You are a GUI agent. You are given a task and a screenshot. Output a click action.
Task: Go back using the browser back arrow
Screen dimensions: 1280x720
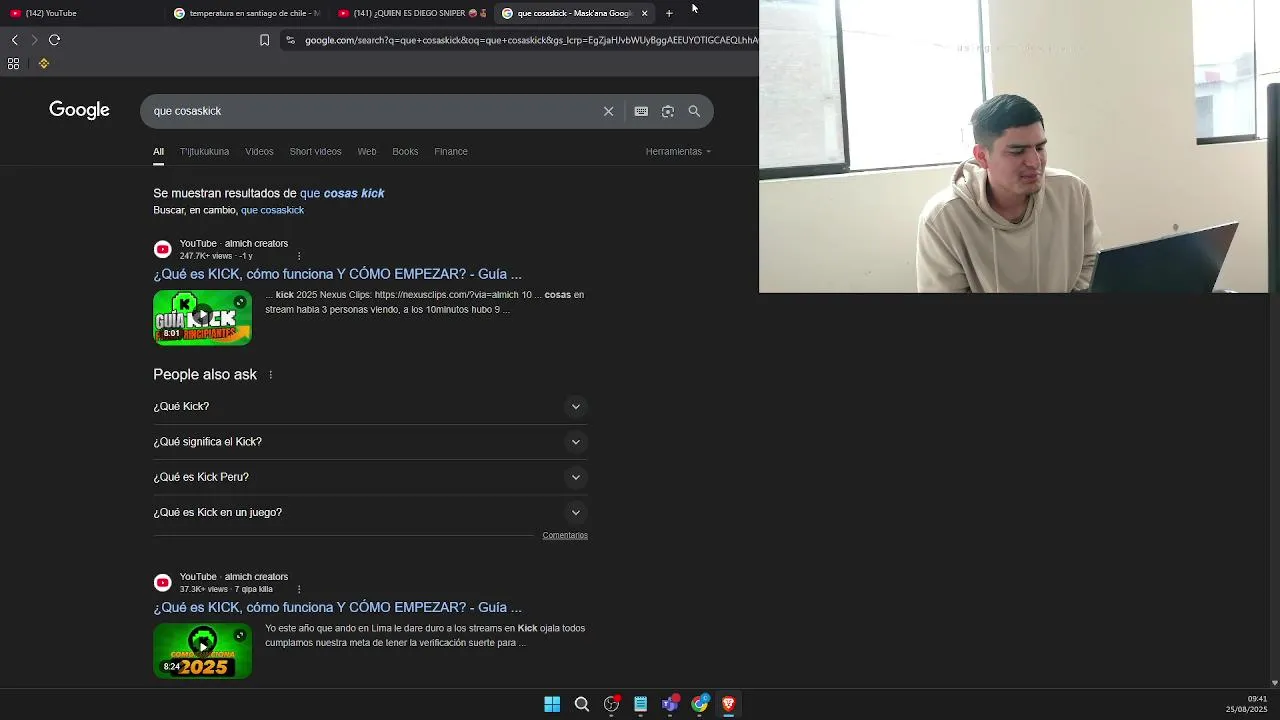[x=14, y=40]
